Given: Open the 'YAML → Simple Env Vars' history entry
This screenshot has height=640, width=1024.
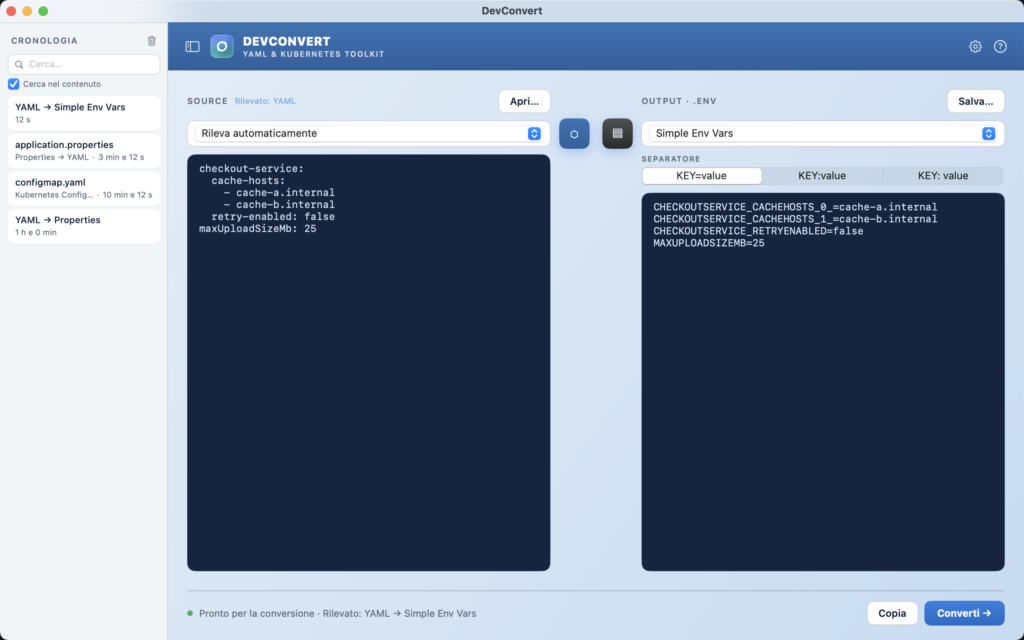Looking at the screenshot, I should [x=84, y=113].
